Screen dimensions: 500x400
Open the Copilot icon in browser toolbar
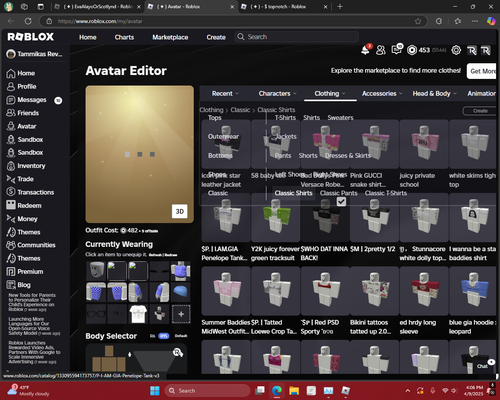491,21
